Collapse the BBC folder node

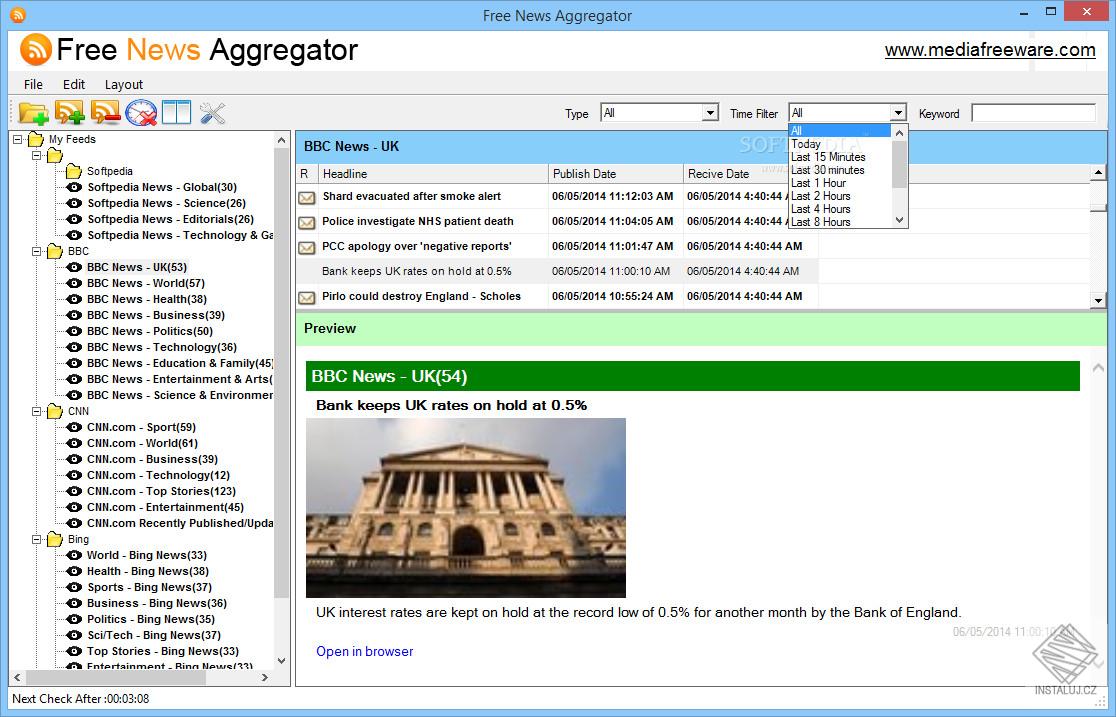coord(36,251)
